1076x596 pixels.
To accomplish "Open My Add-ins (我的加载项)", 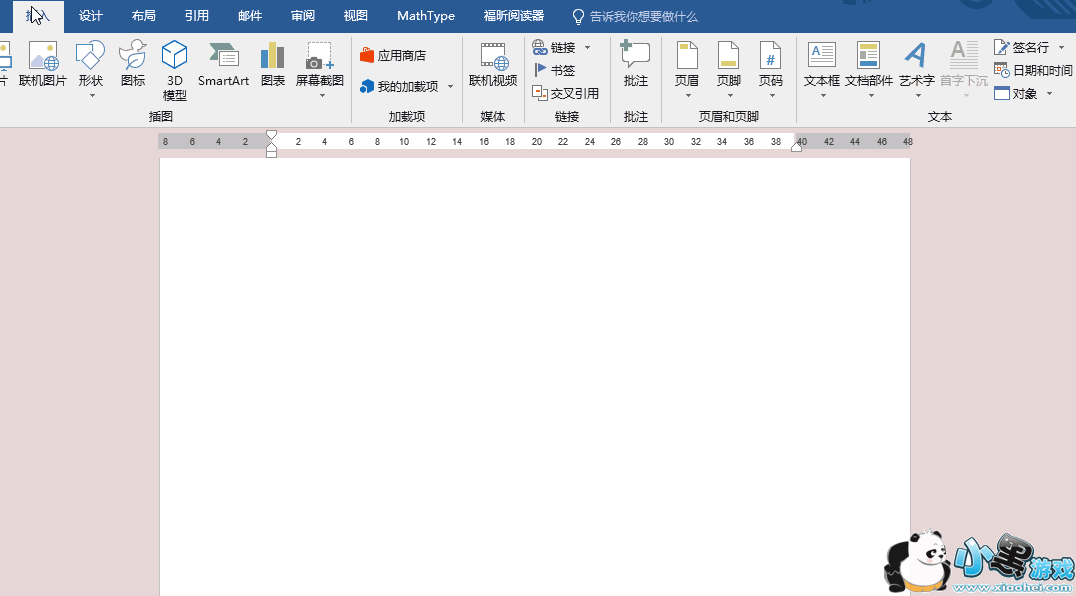I will [399, 86].
